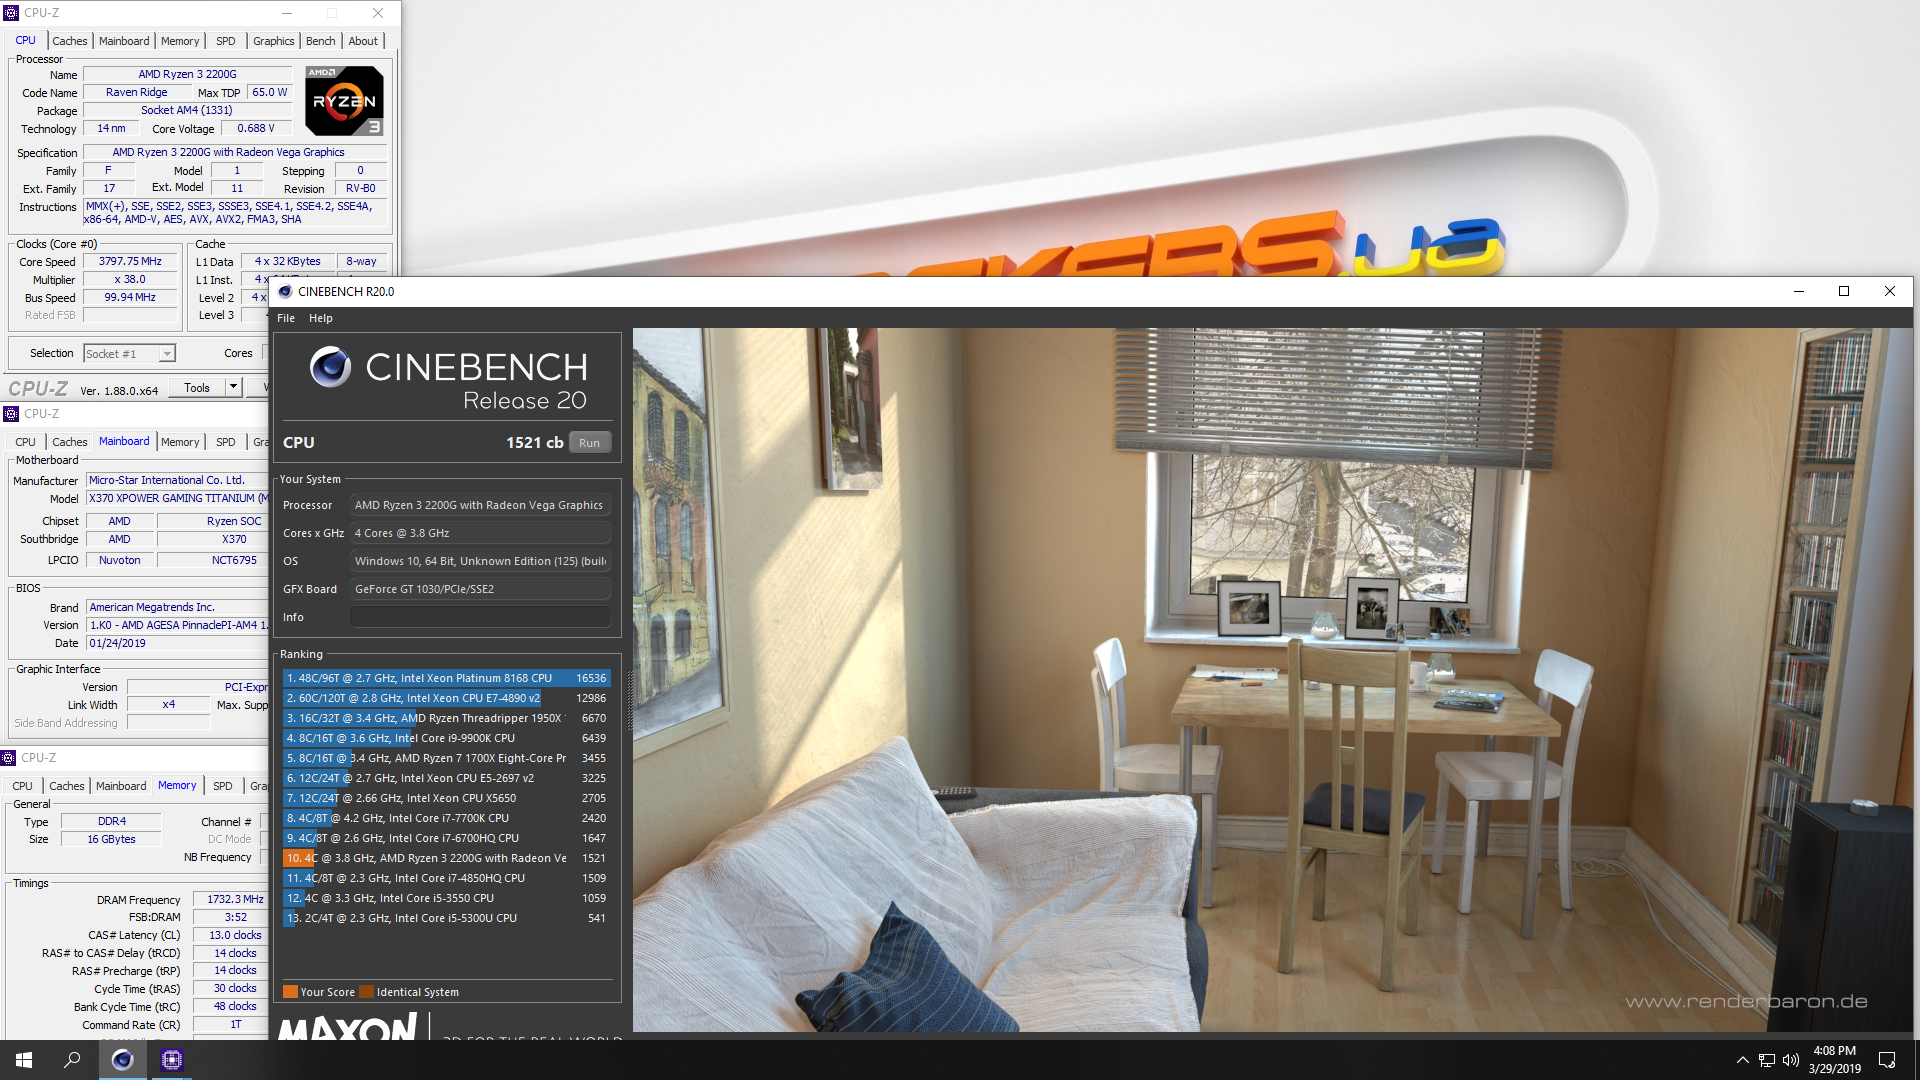Select ranking row Xeon Platinum 8168
The width and height of the screenshot is (1920, 1080).
coord(446,678)
